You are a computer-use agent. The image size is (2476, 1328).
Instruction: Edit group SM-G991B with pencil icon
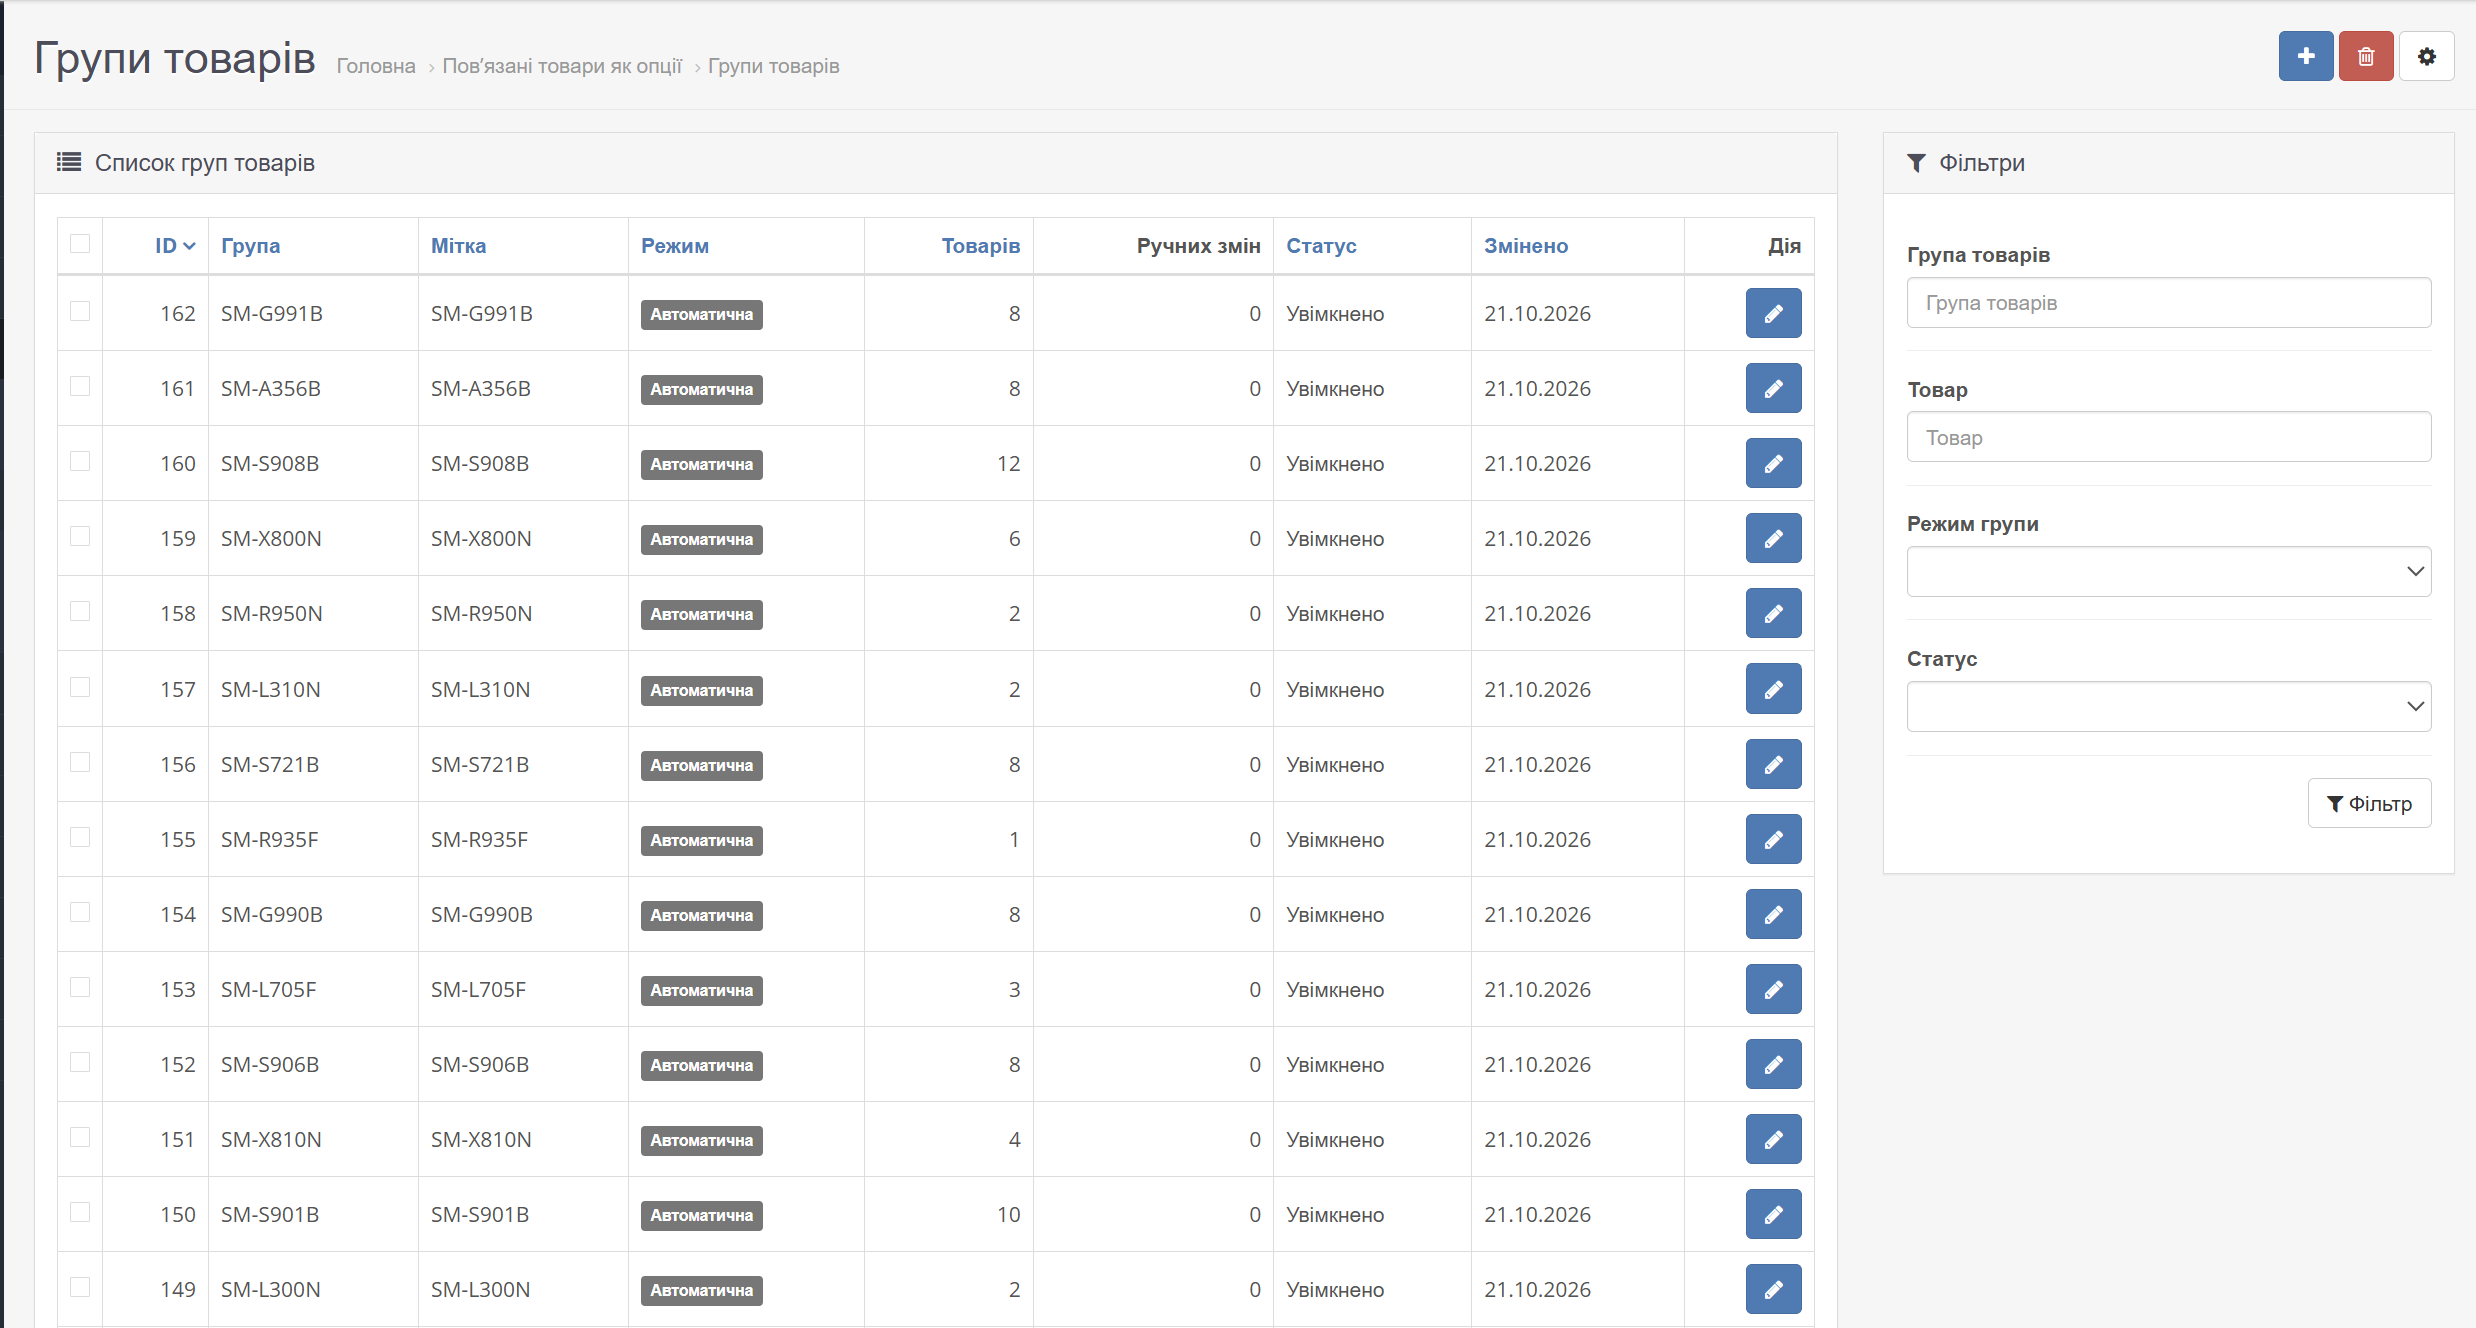[x=1773, y=313]
